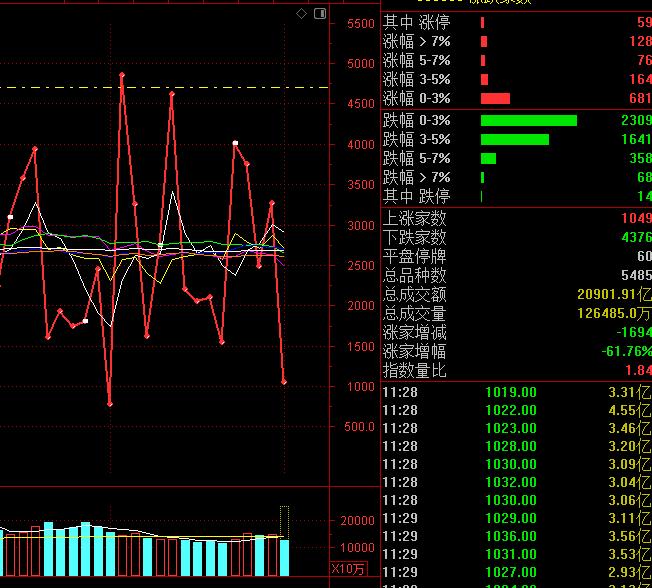The width and height of the screenshot is (652, 588).
Task: Click the 20901.91亿 turnover value
Action: [x=614, y=294]
